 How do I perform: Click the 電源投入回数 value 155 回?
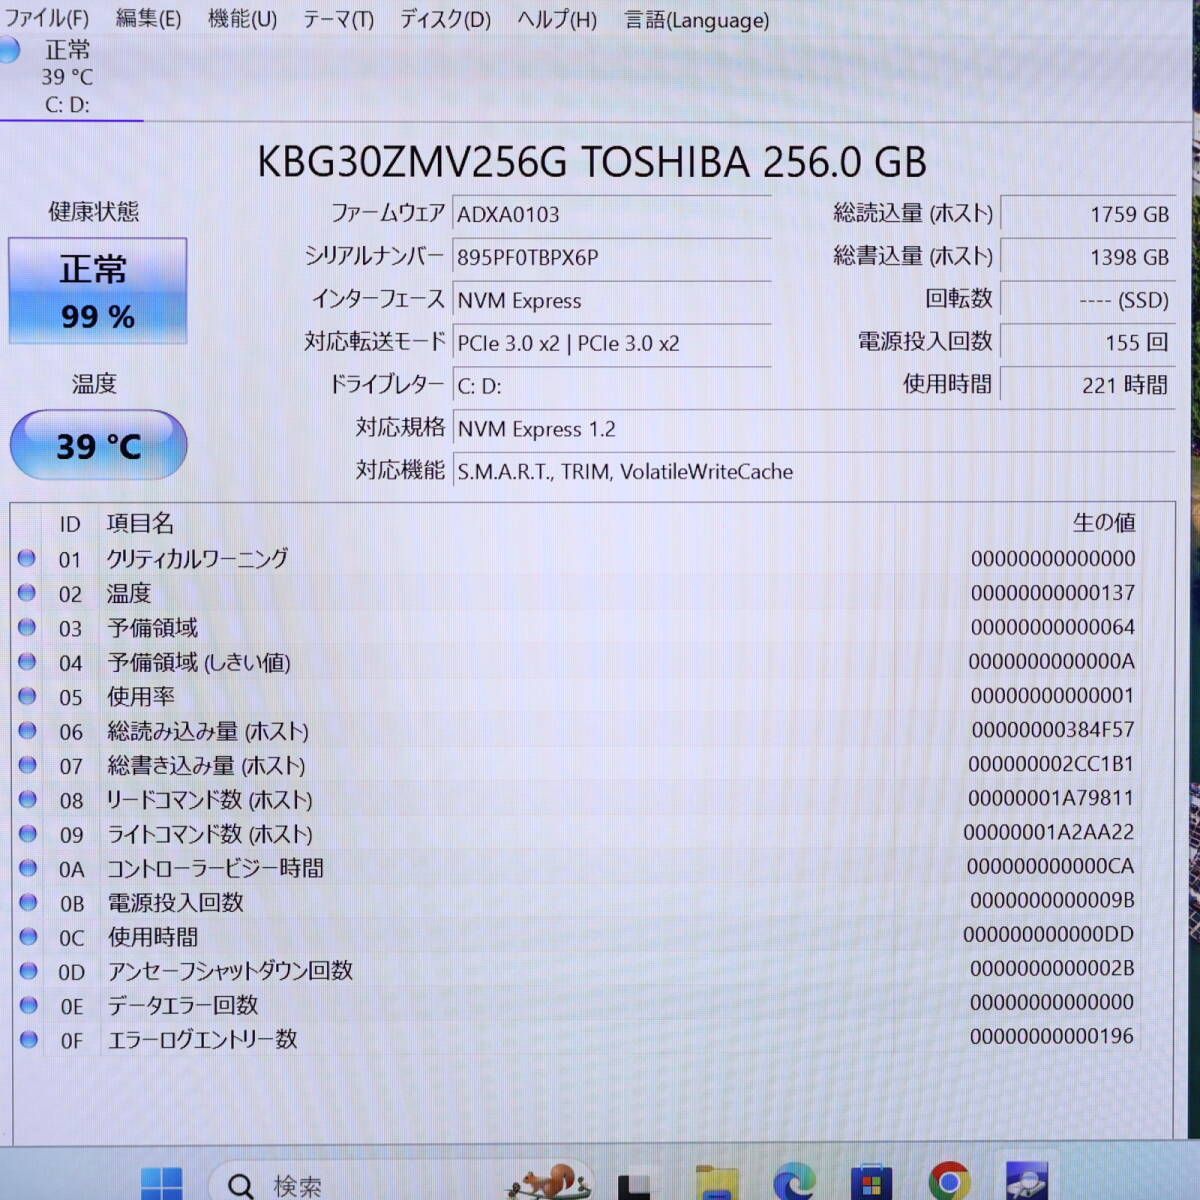[x=1088, y=342]
